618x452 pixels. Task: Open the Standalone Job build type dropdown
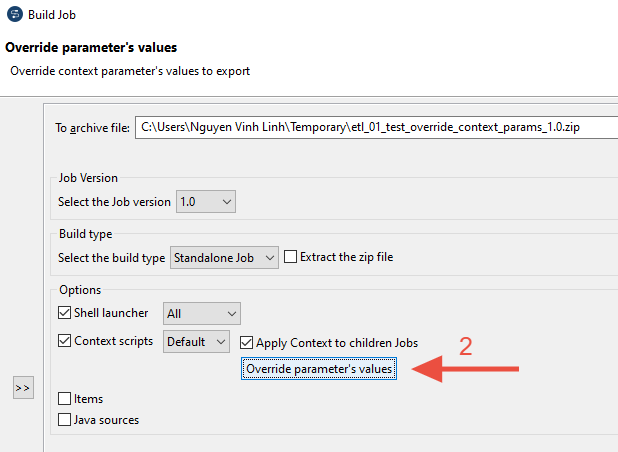click(224, 258)
